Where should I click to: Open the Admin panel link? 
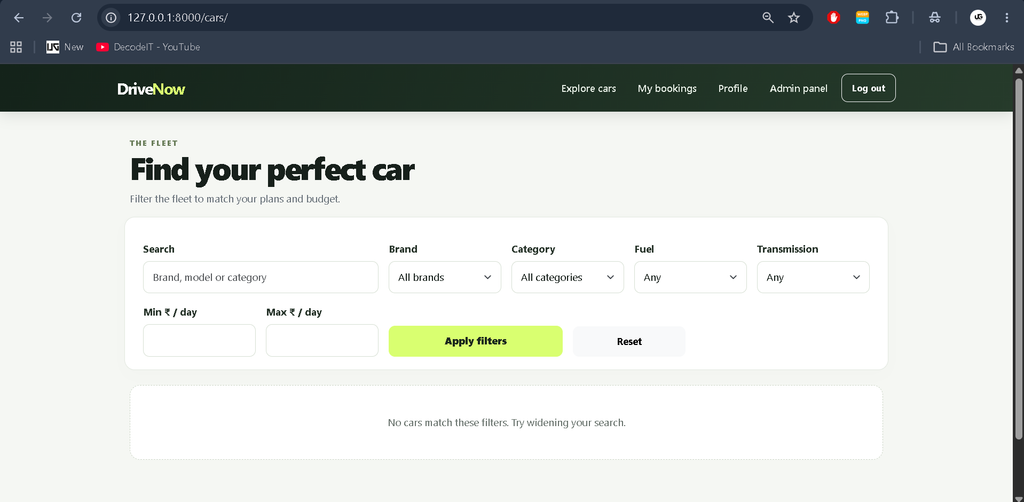click(x=798, y=89)
